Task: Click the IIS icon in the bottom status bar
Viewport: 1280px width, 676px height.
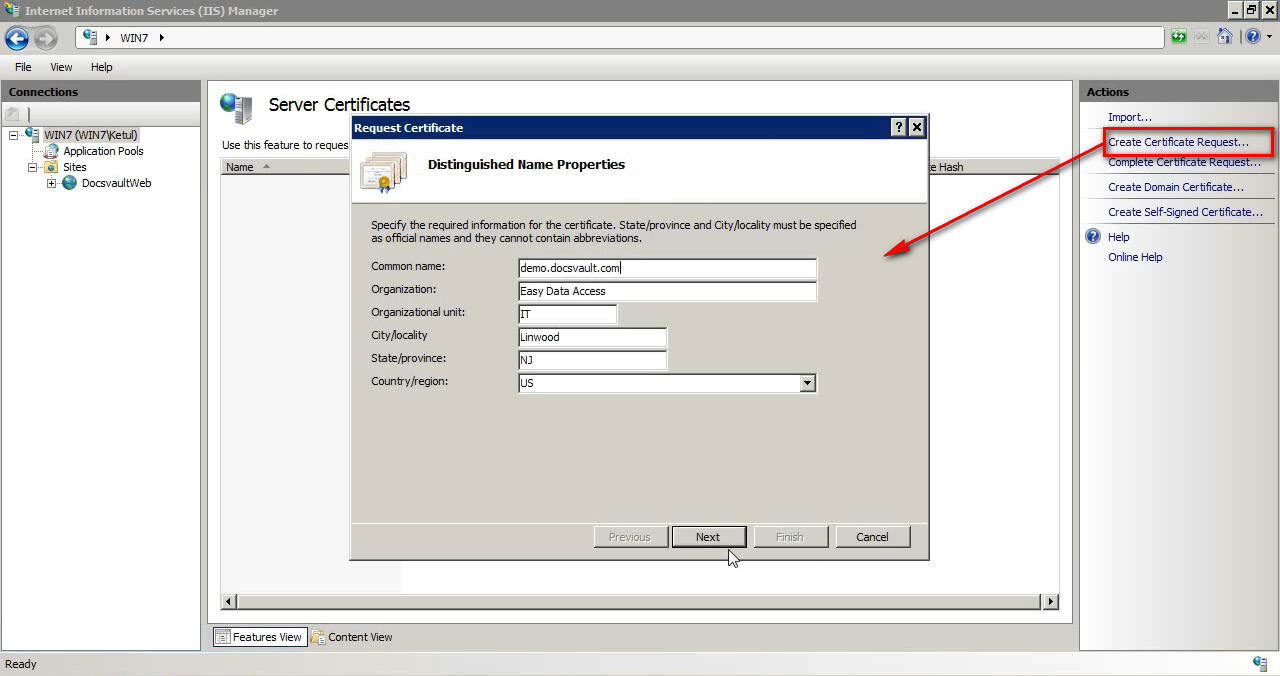Action: (x=1260, y=663)
